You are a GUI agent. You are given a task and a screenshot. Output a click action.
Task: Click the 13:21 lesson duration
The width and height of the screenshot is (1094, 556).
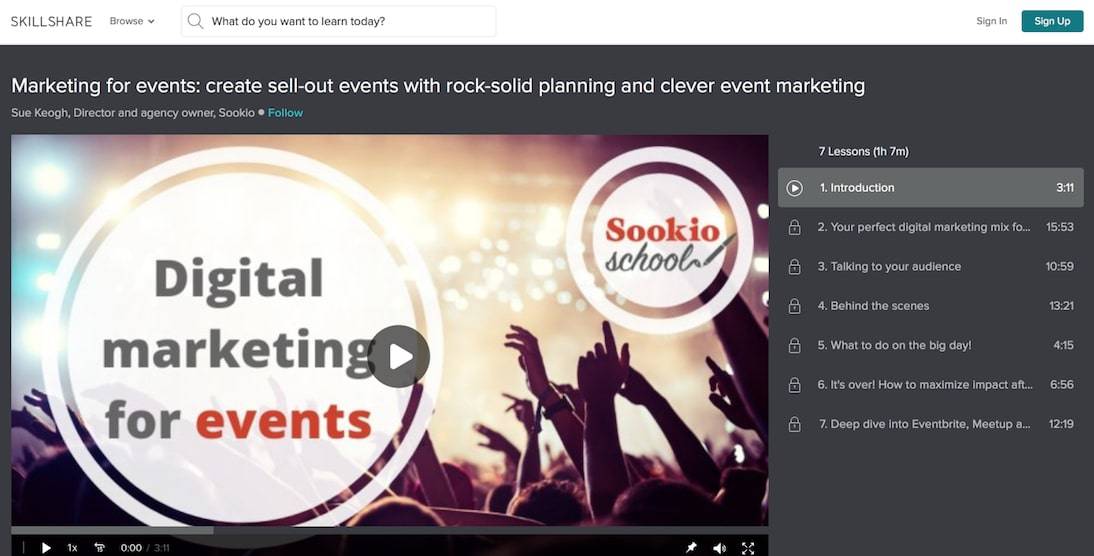click(x=1061, y=306)
